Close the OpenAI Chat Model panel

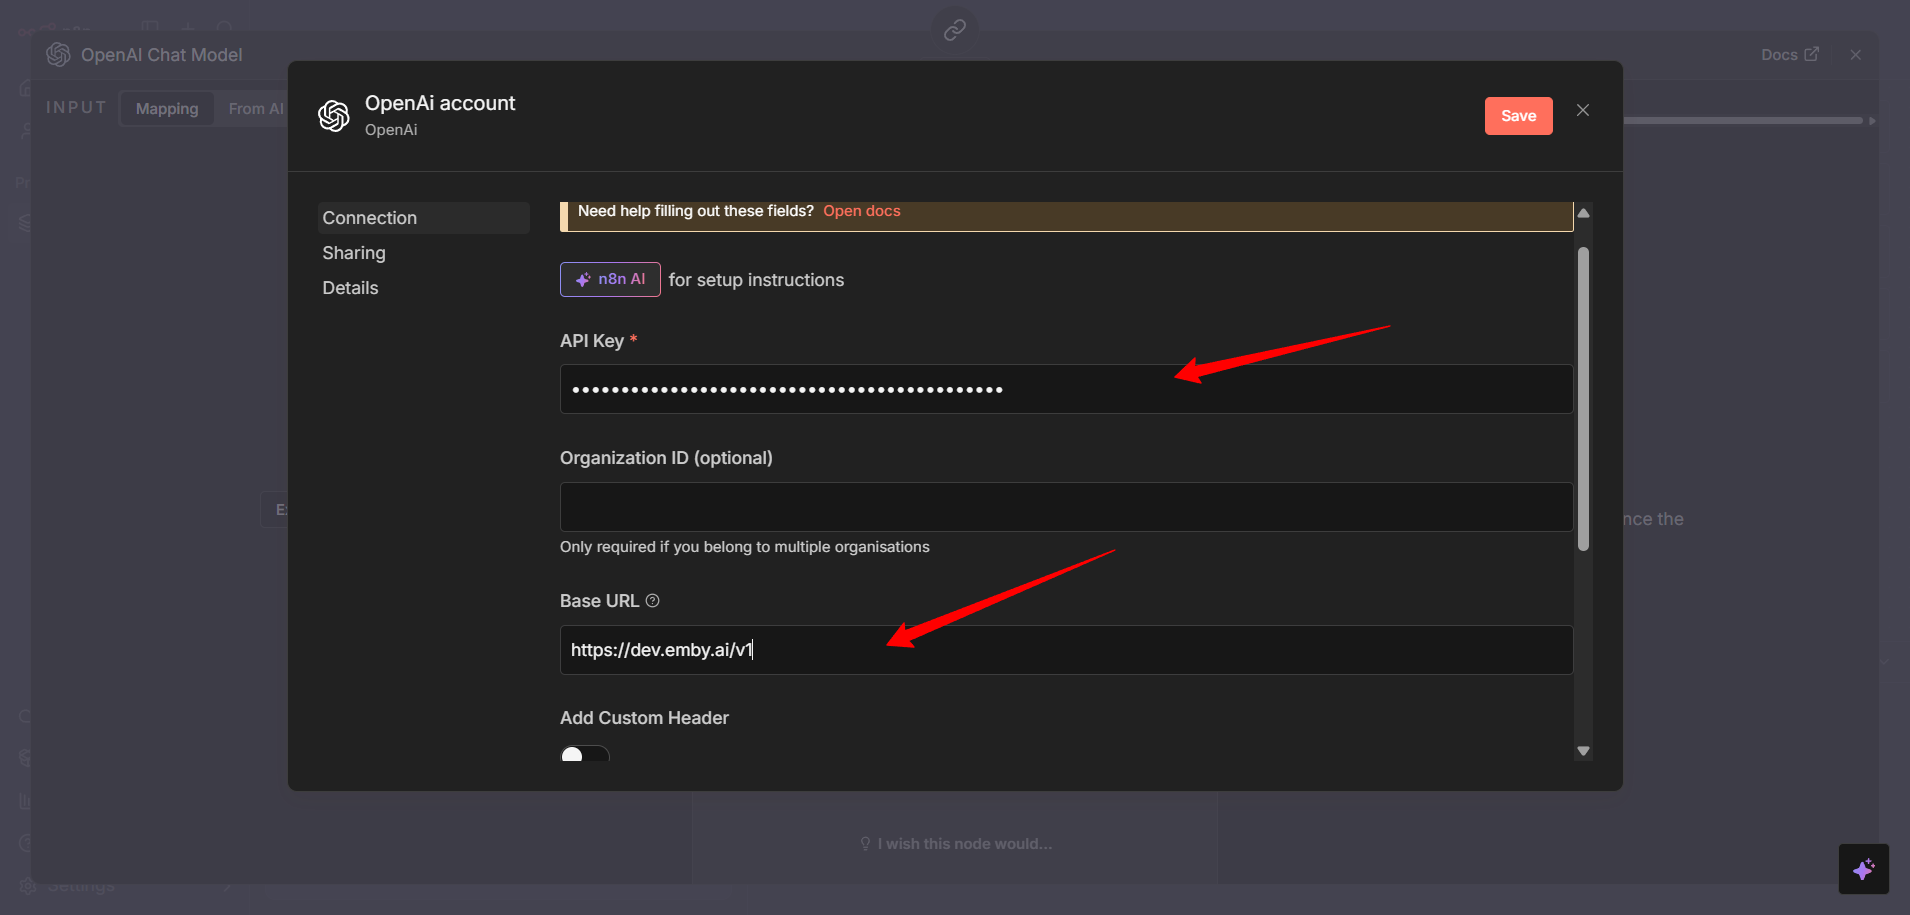(x=1856, y=55)
